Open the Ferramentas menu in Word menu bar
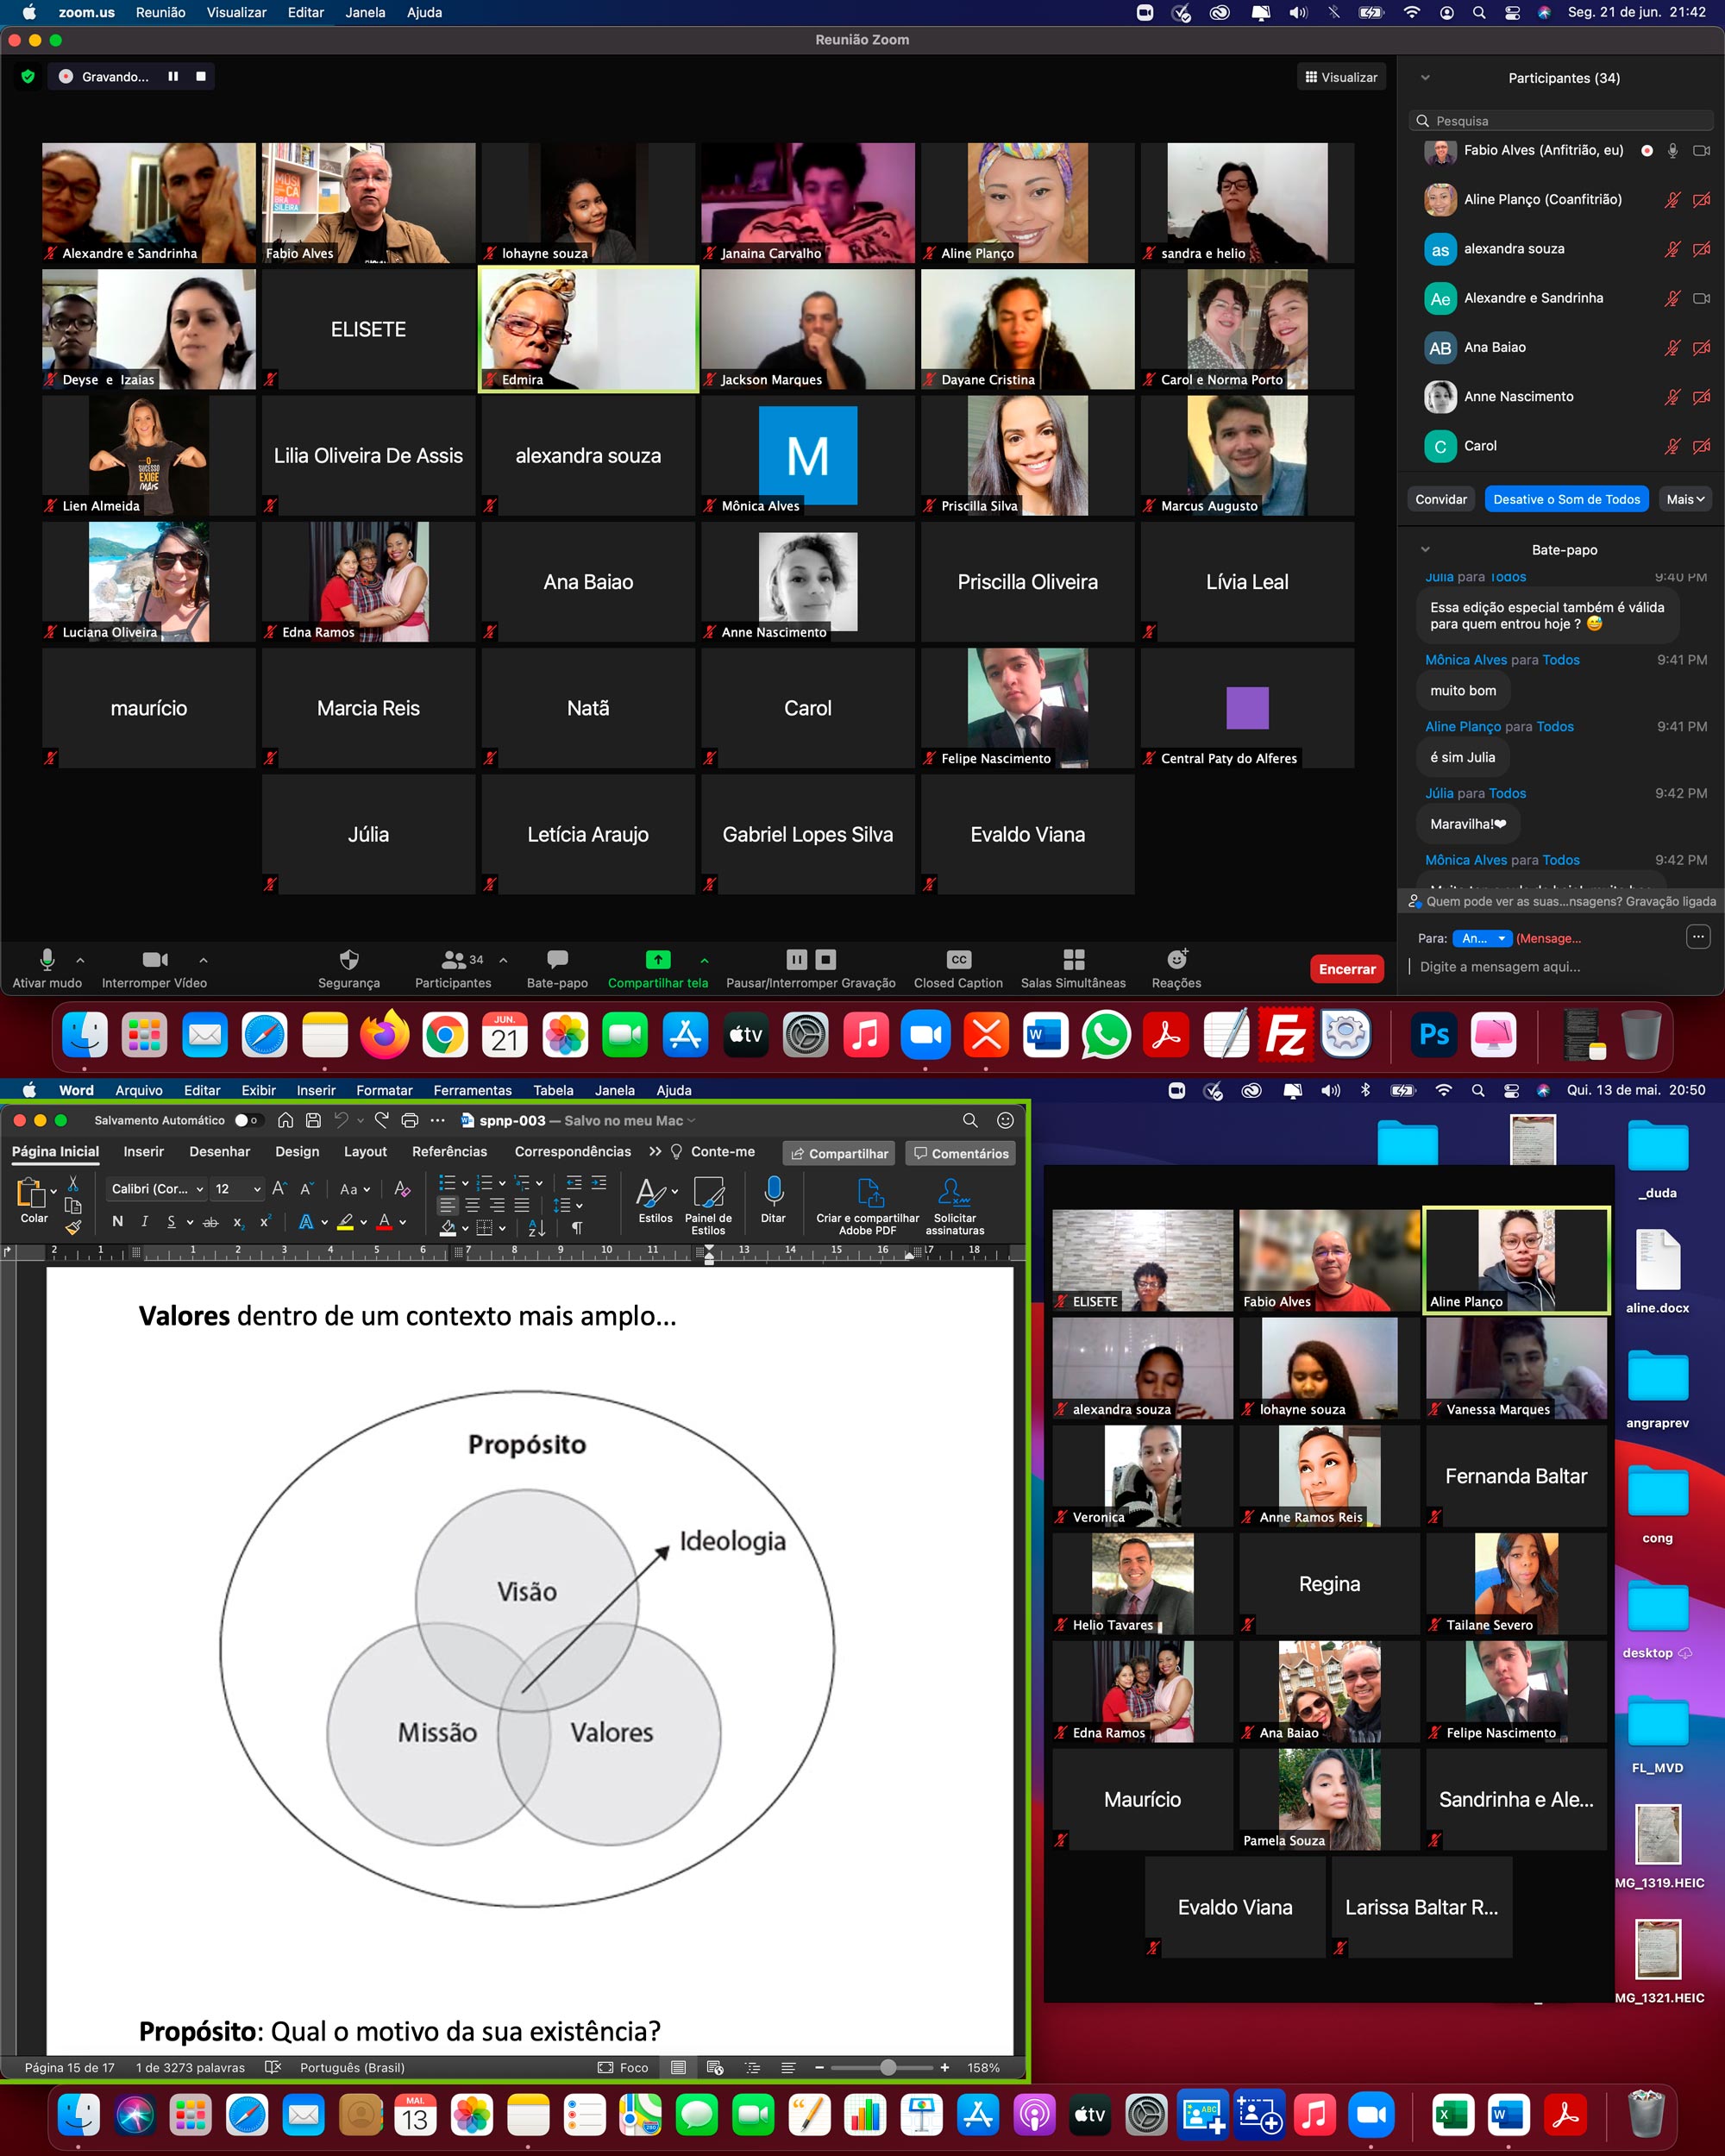 pyautogui.click(x=472, y=1090)
